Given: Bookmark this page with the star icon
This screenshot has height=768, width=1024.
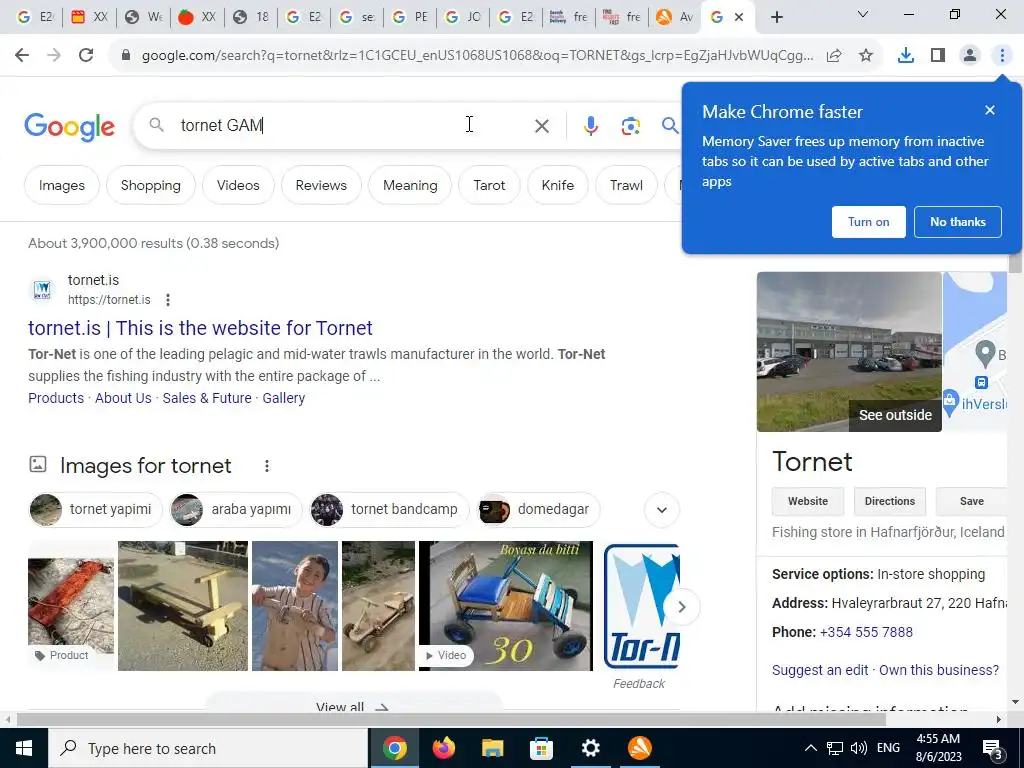Looking at the screenshot, I should [x=866, y=56].
